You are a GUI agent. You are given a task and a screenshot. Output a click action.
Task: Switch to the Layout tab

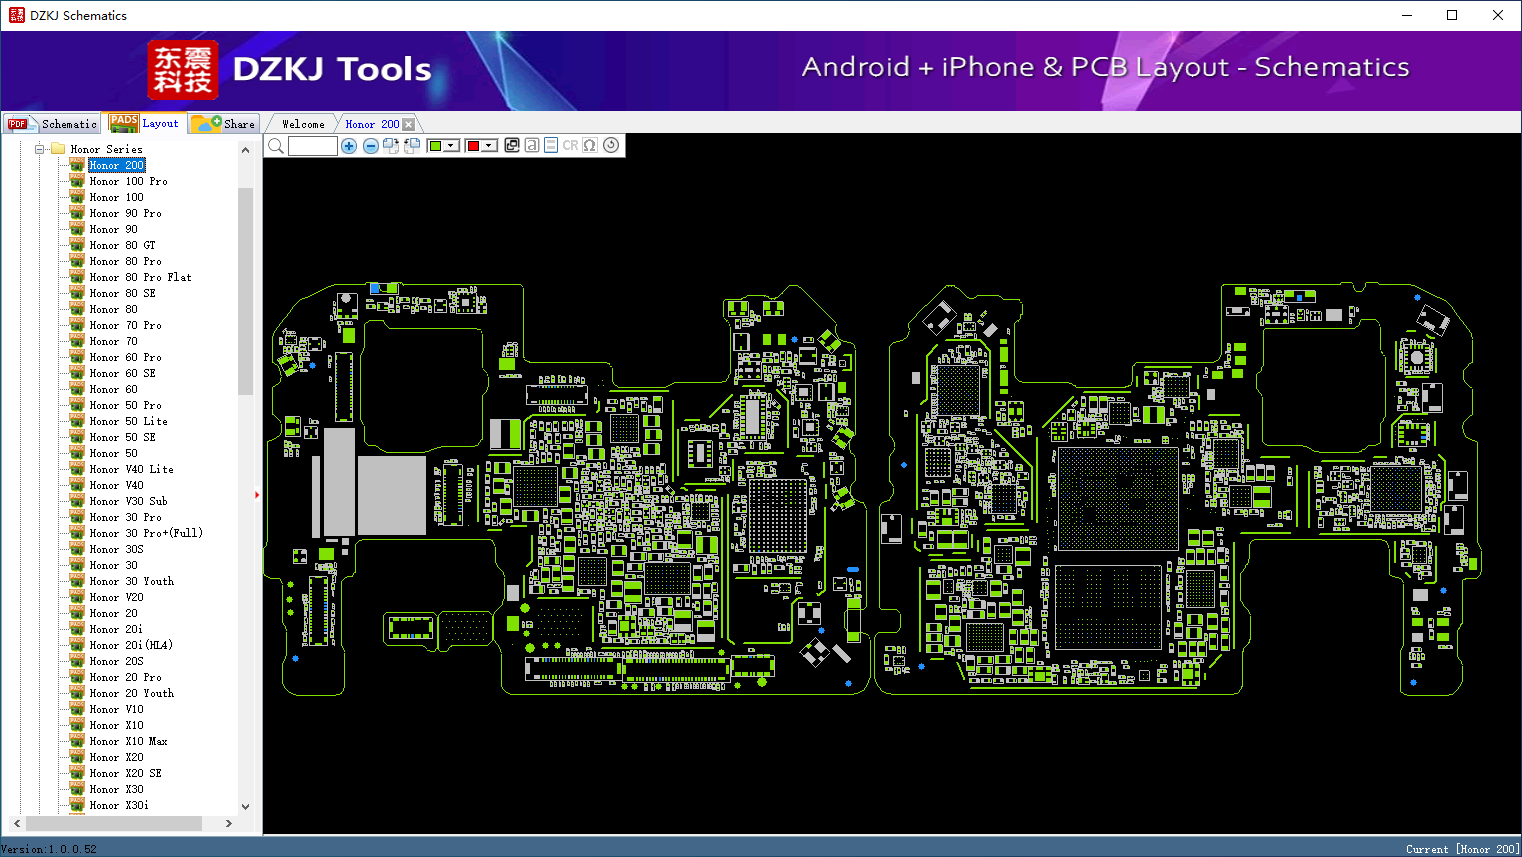[146, 123]
